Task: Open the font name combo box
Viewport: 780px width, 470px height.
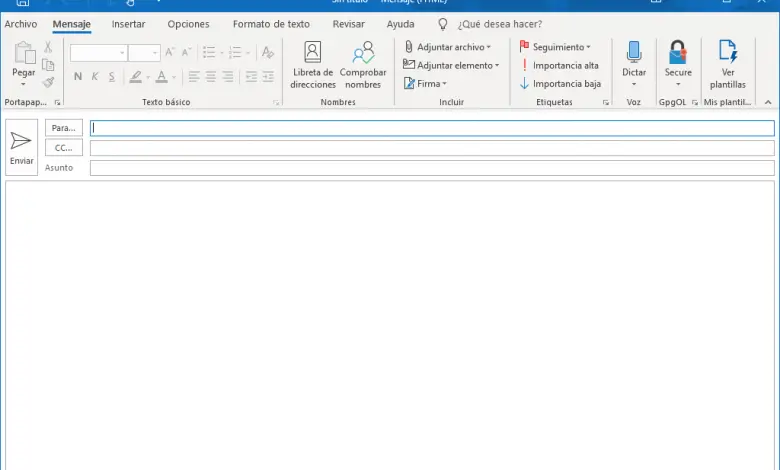Action: (x=98, y=53)
